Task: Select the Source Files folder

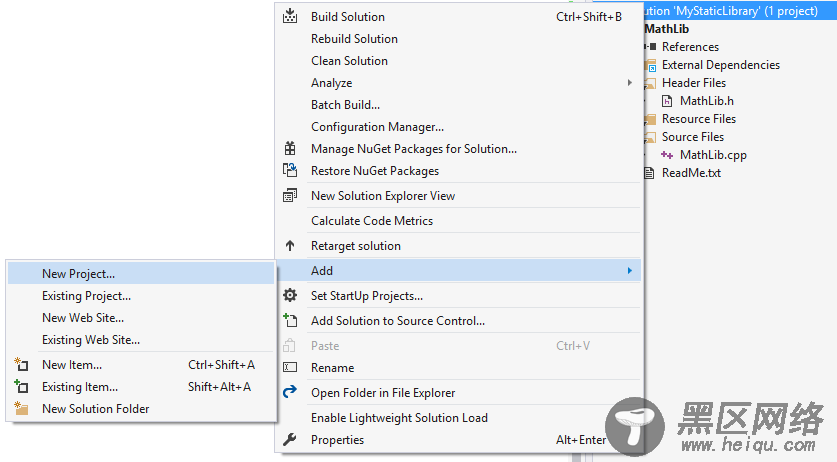Action: 693,137
